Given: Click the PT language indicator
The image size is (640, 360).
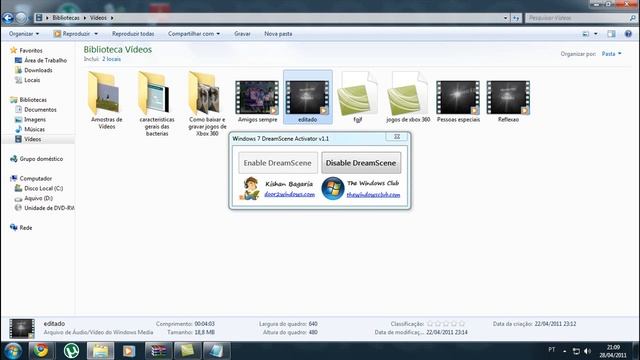Looking at the screenshot, I should pos(551,350).
